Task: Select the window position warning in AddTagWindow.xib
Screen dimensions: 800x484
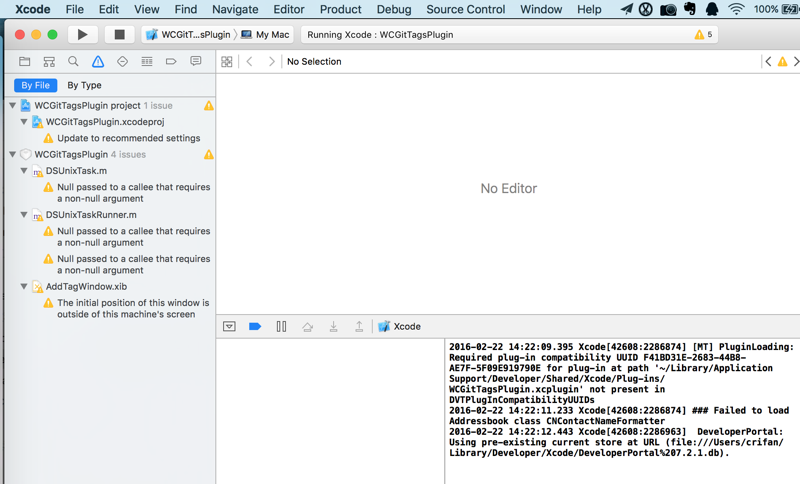Action: [x=133, y=309]
